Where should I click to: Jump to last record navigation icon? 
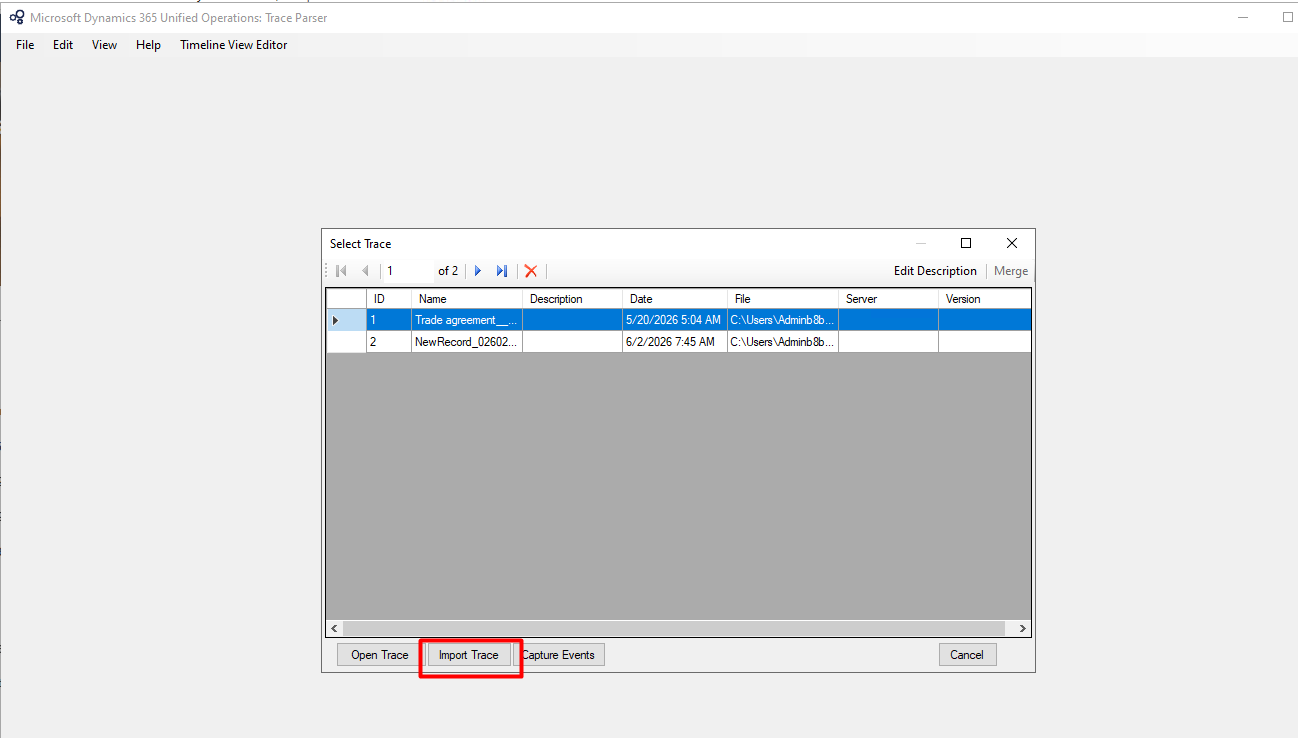coord(502,271)
